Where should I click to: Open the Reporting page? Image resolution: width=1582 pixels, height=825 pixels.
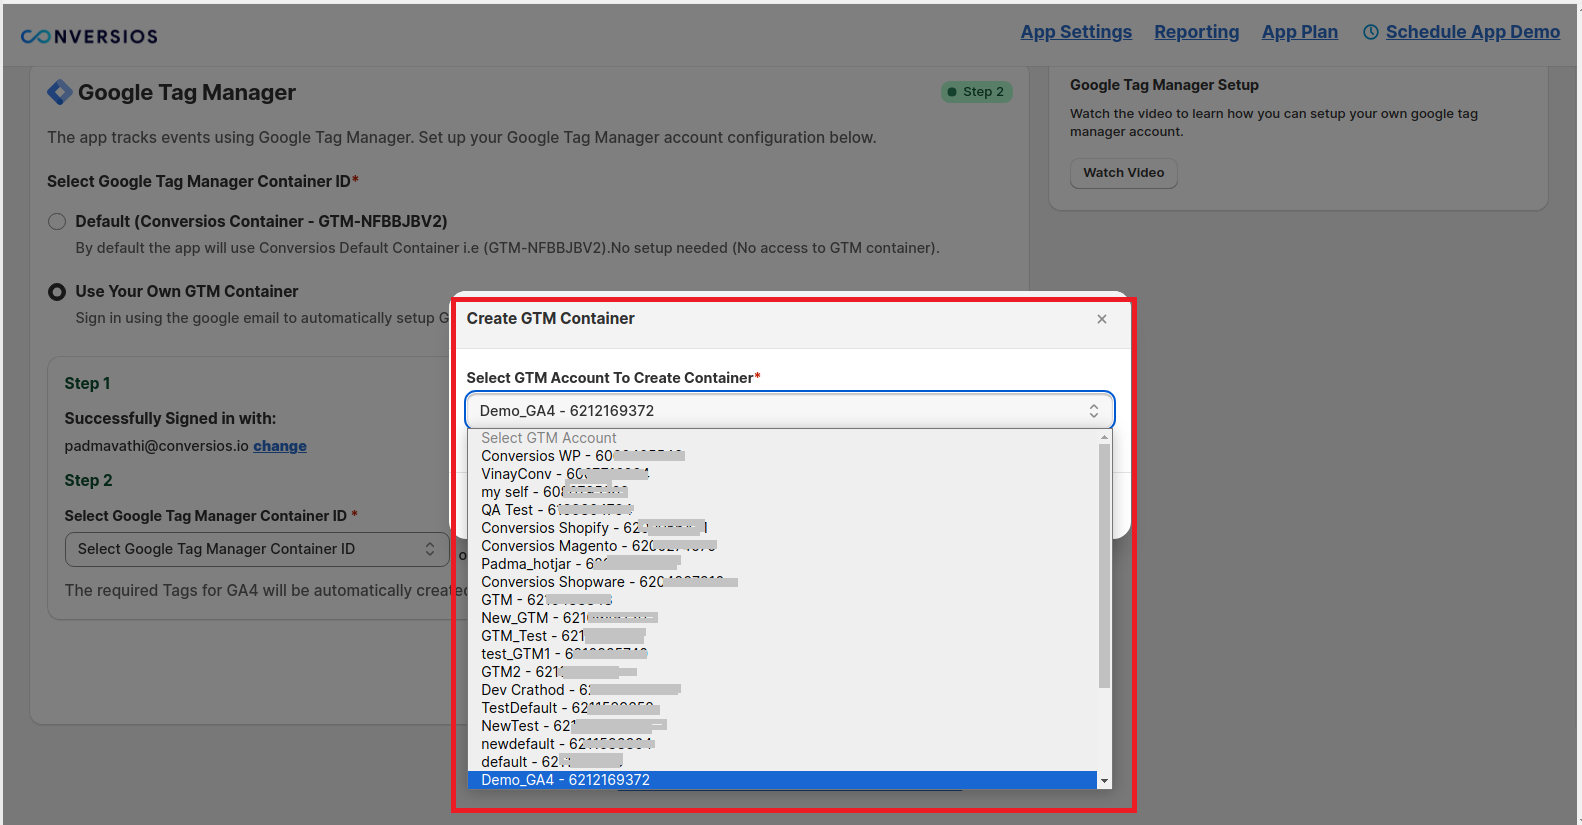point(1197,32)
